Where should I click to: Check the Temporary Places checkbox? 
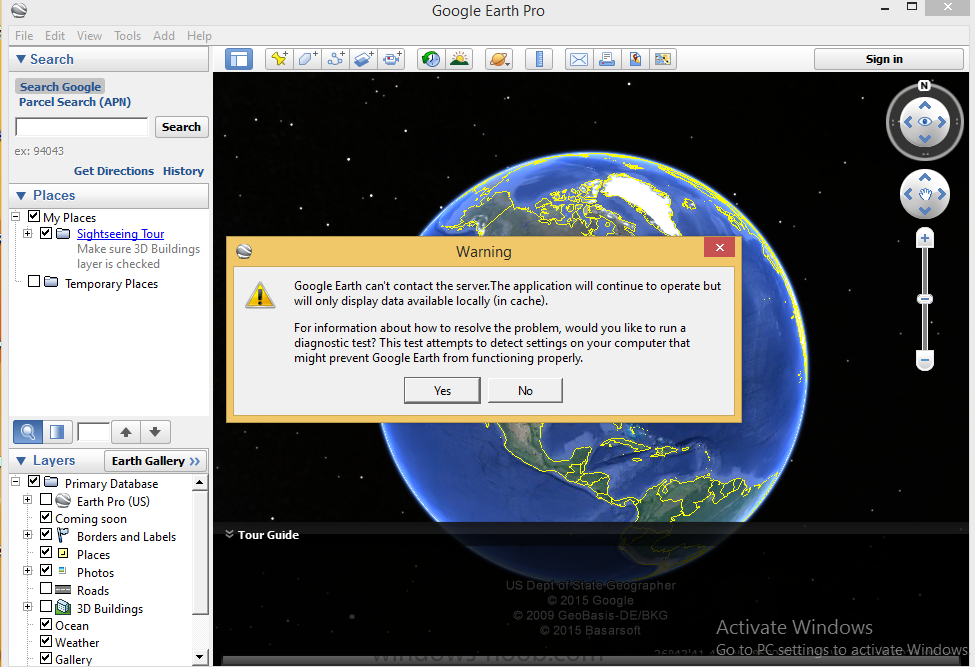point(34,282)
